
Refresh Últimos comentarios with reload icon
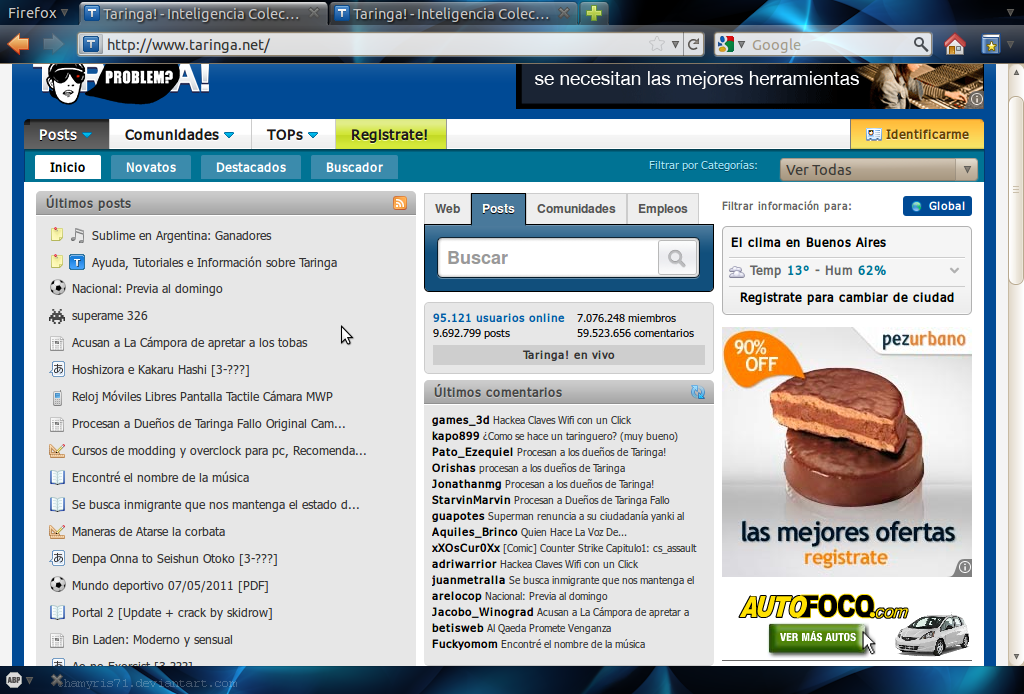coord(697,392)
